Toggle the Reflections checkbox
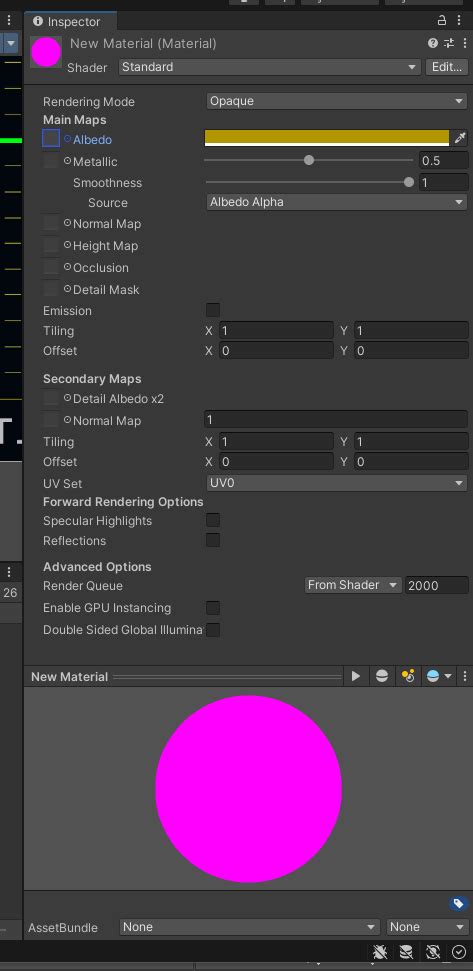 point(212,540)
